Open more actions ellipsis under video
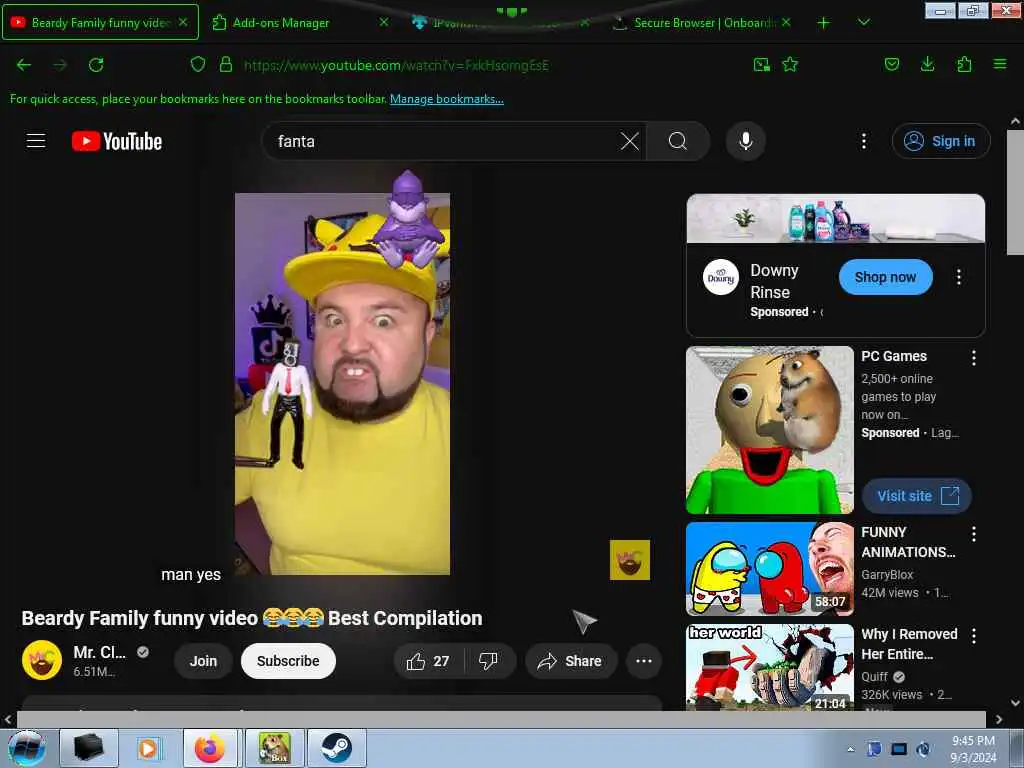 (x=644, y=661)
